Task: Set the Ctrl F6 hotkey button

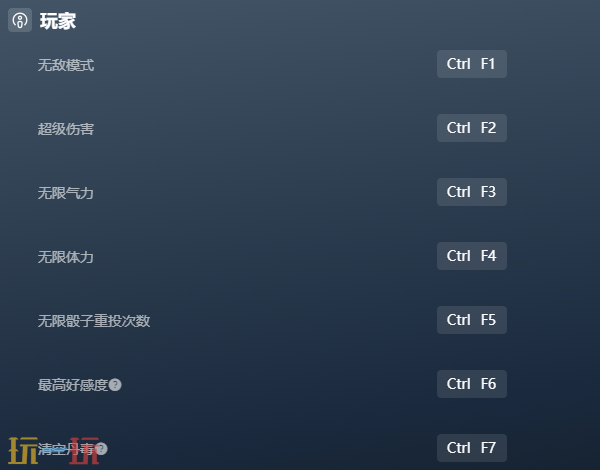Action: click(x=472, y=384)
